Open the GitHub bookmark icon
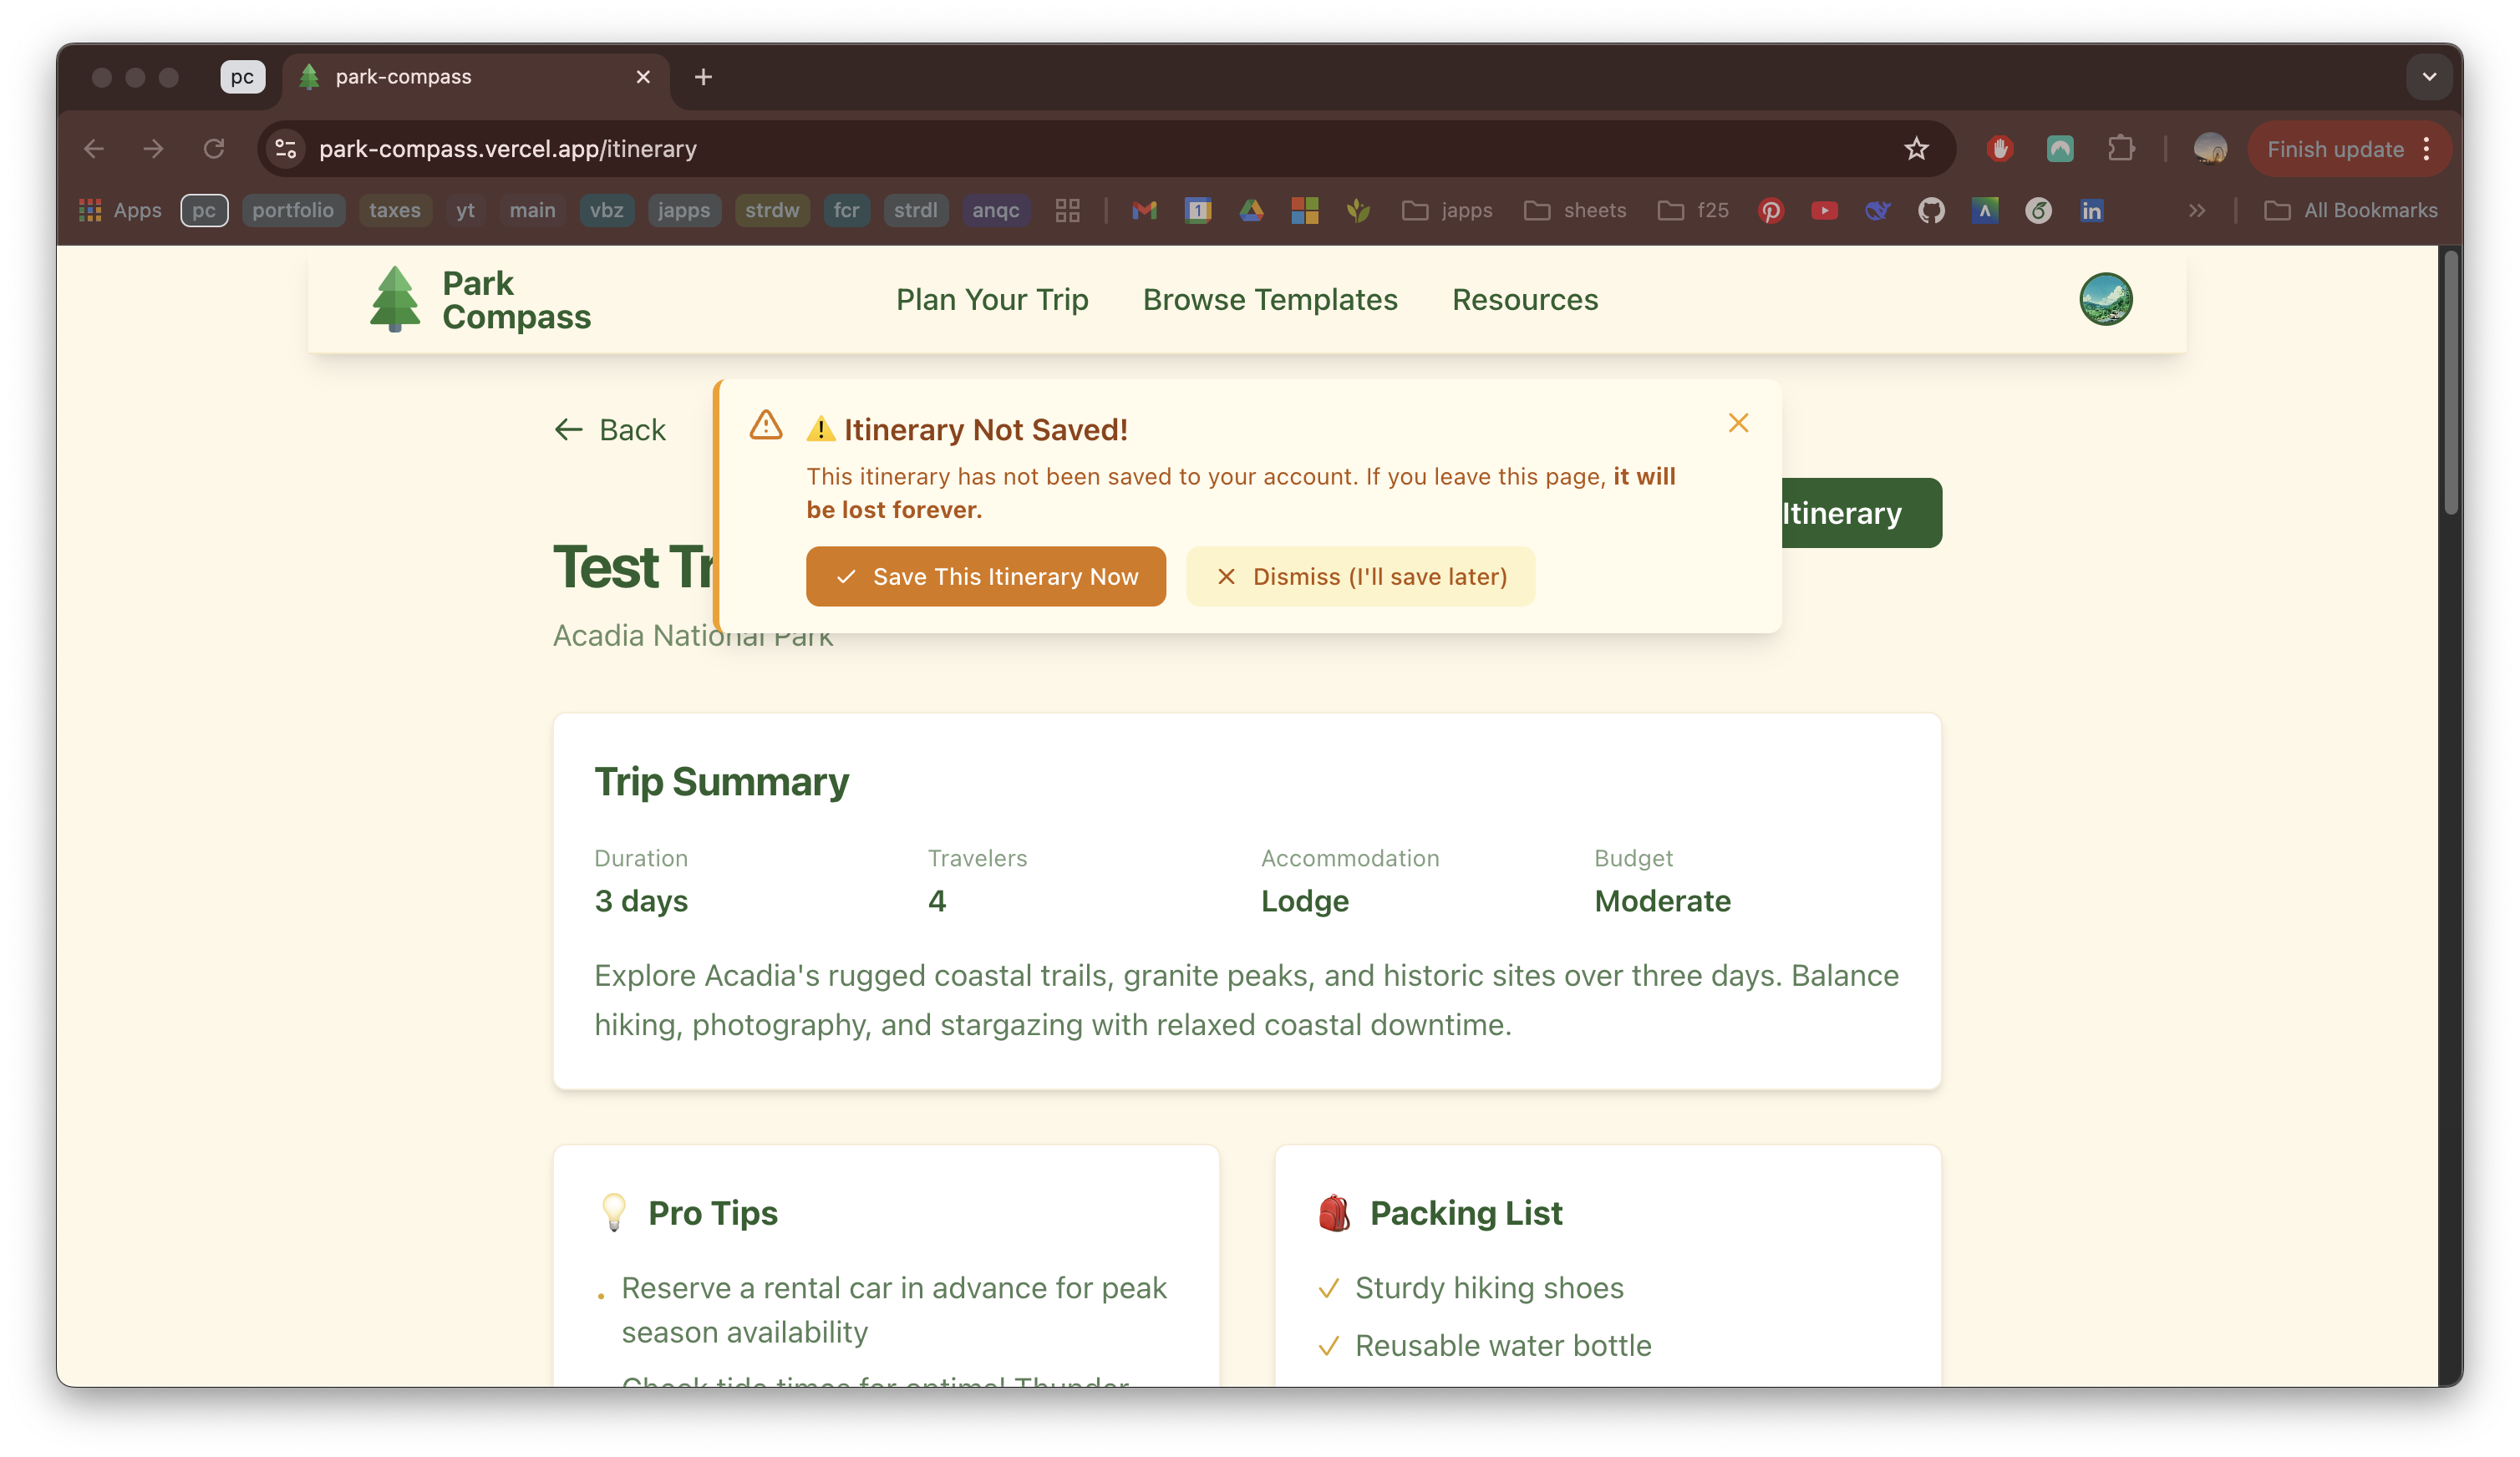This screenshot has height=1457, width=2520. pyautogui.click(x=1931, y=210)
